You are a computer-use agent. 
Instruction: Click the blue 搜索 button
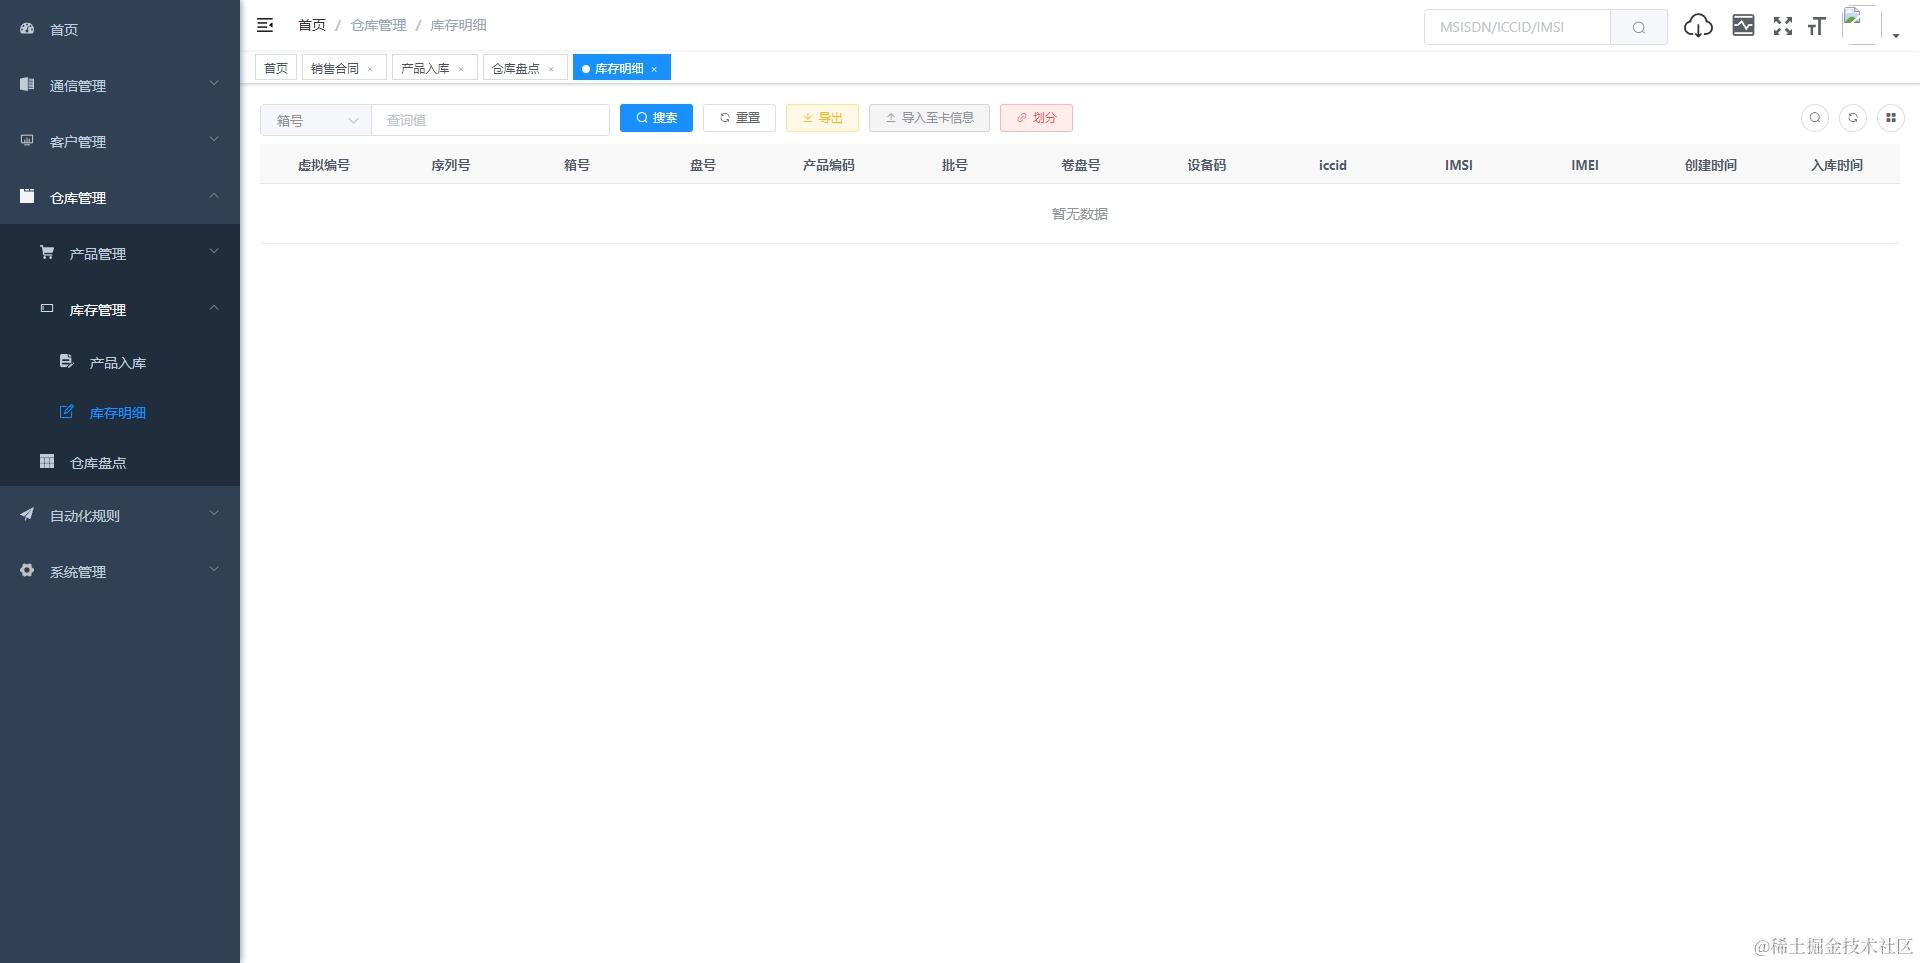[x=656, y=118]
